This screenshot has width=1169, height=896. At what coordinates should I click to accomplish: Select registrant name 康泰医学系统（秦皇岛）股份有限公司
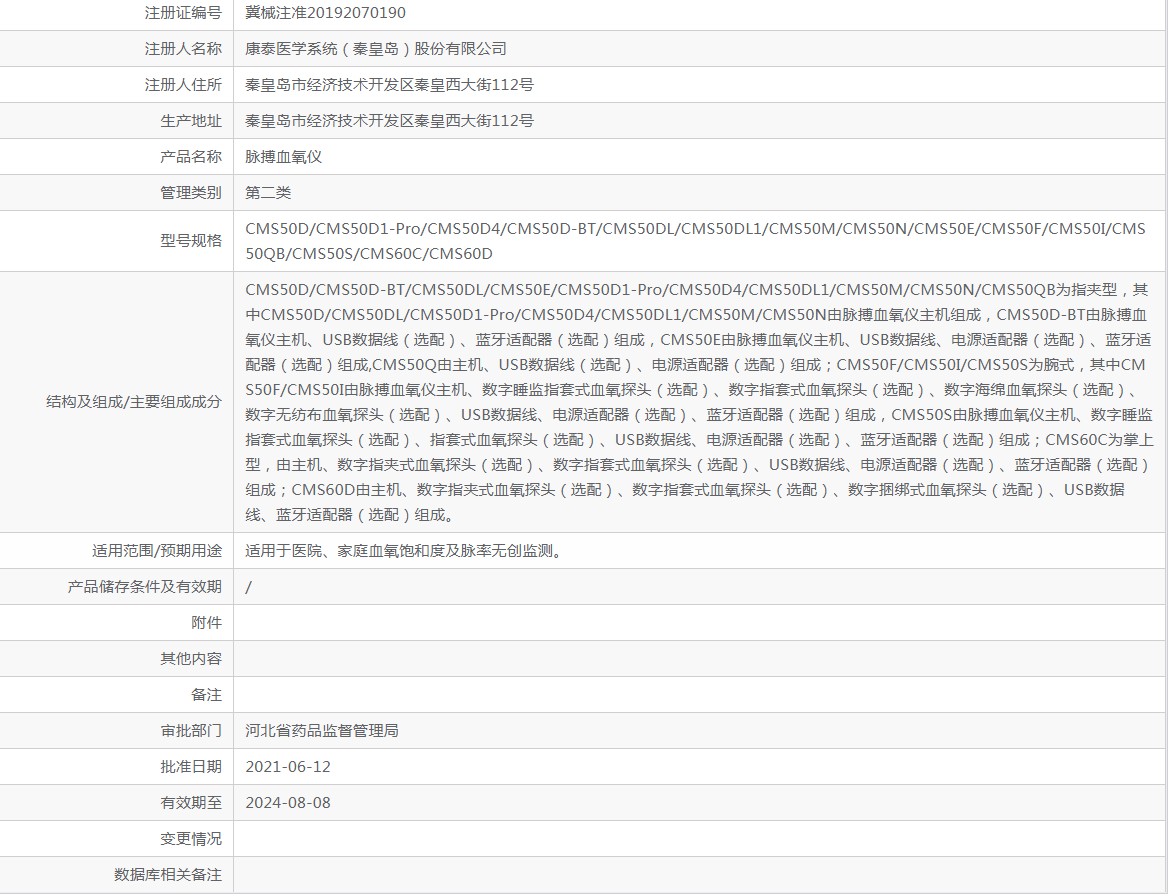tap(376, 48)
